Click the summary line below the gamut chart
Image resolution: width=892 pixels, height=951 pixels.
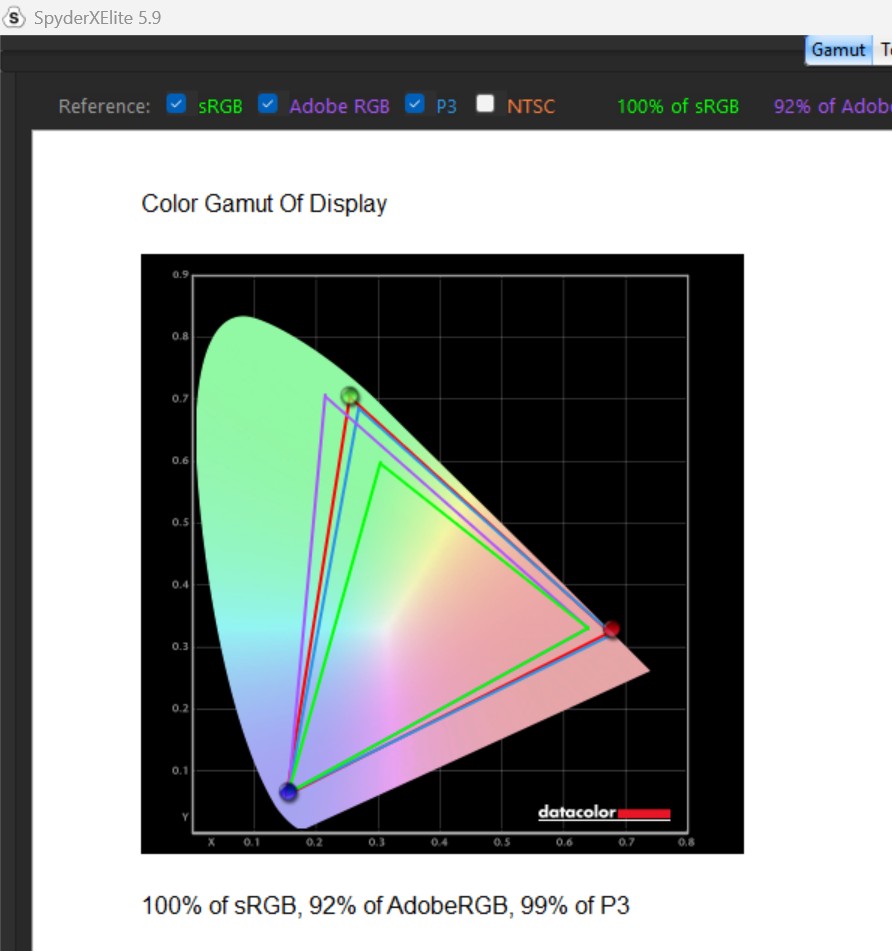[x=386, y=906]
